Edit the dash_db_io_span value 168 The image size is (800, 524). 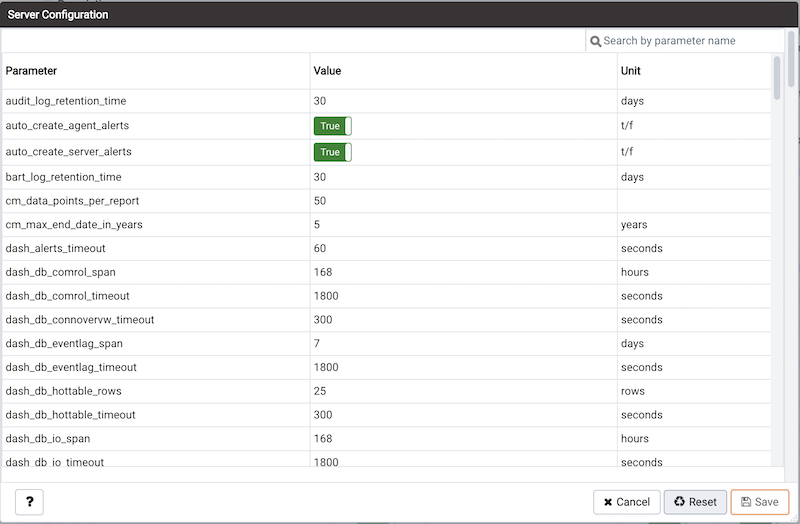[x=323, y=439]
